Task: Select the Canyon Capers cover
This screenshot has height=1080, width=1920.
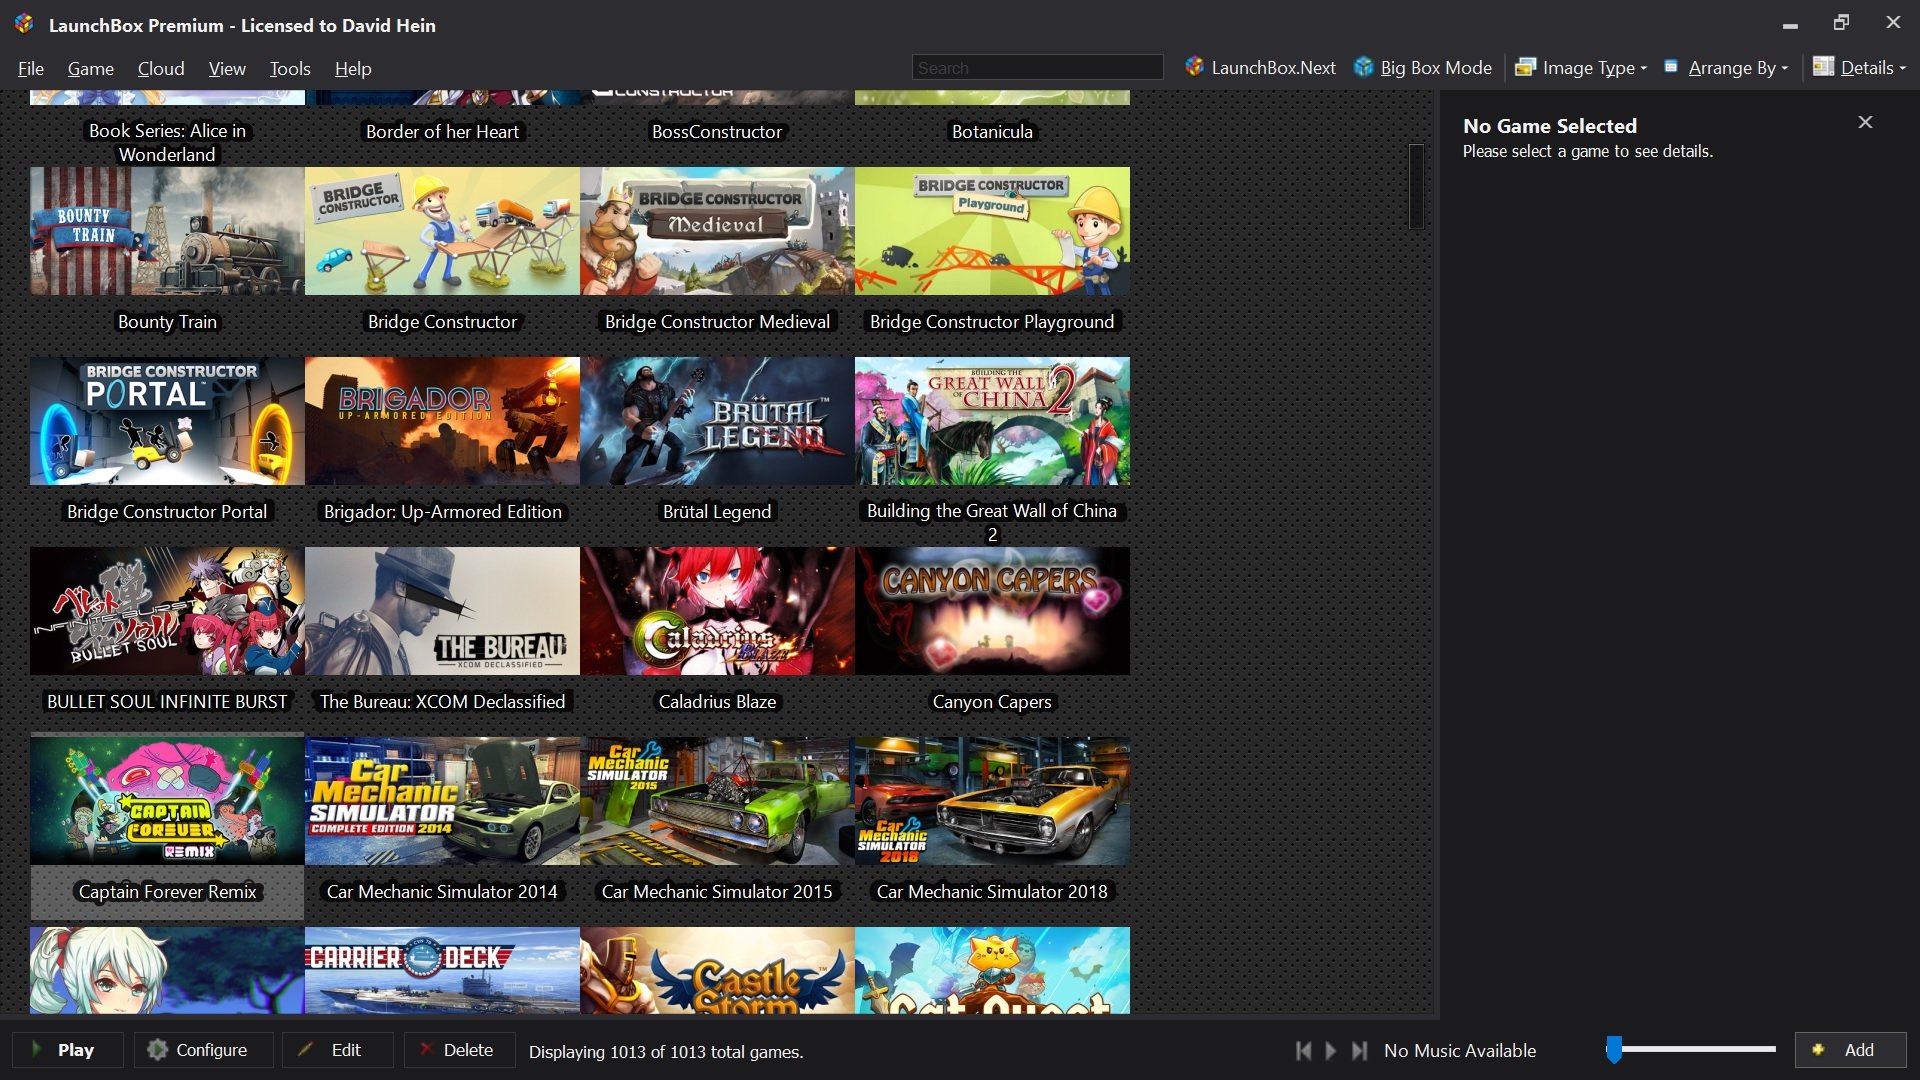Action: pyautogui.click(x=992, y=611)
